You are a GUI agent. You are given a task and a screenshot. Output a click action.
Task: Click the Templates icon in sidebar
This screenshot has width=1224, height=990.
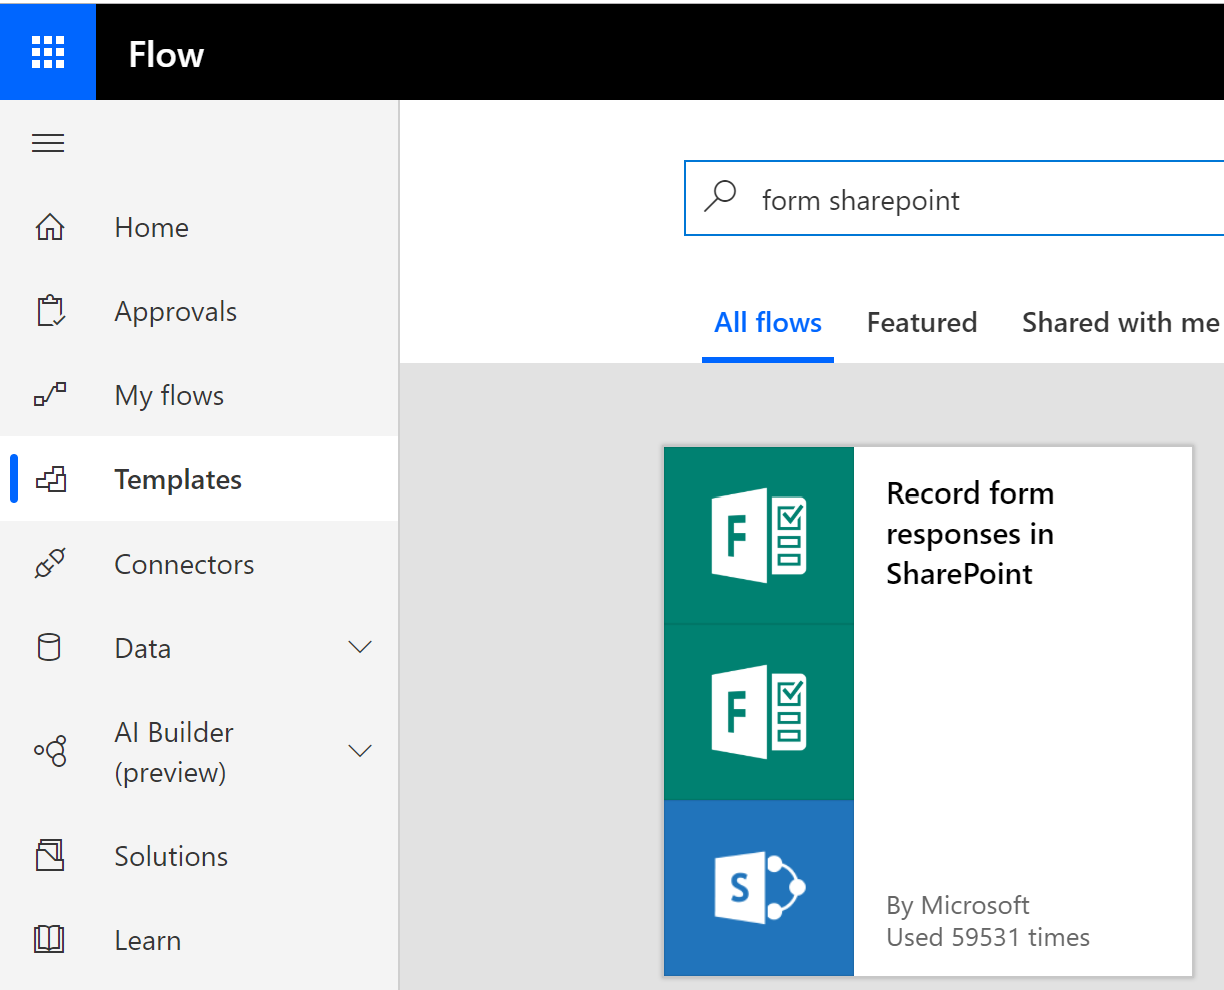pyautogui.click(x=50, y=480)
